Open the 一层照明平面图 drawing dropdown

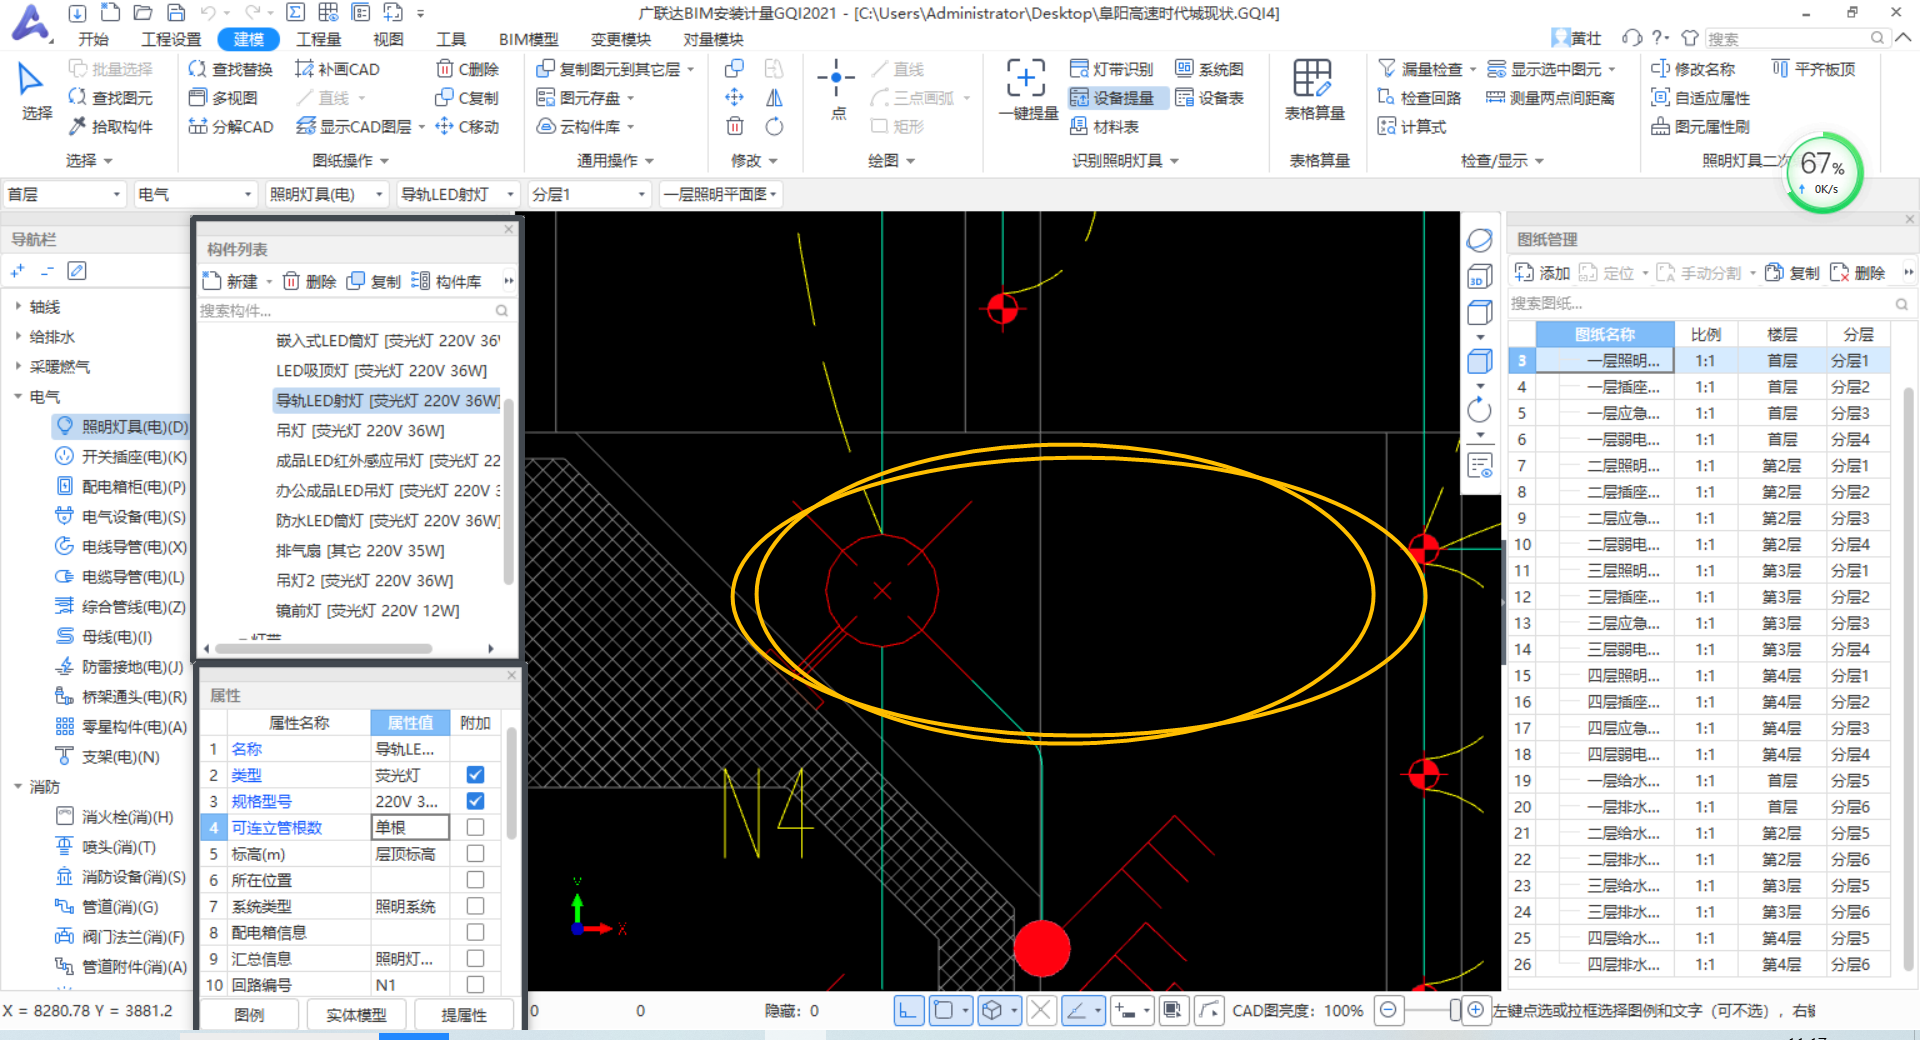click(x=720, y=194)
